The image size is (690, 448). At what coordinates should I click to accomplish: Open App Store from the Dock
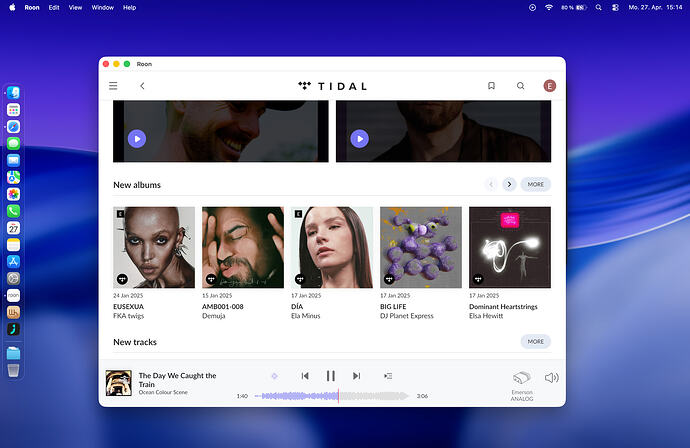point(13,261)
